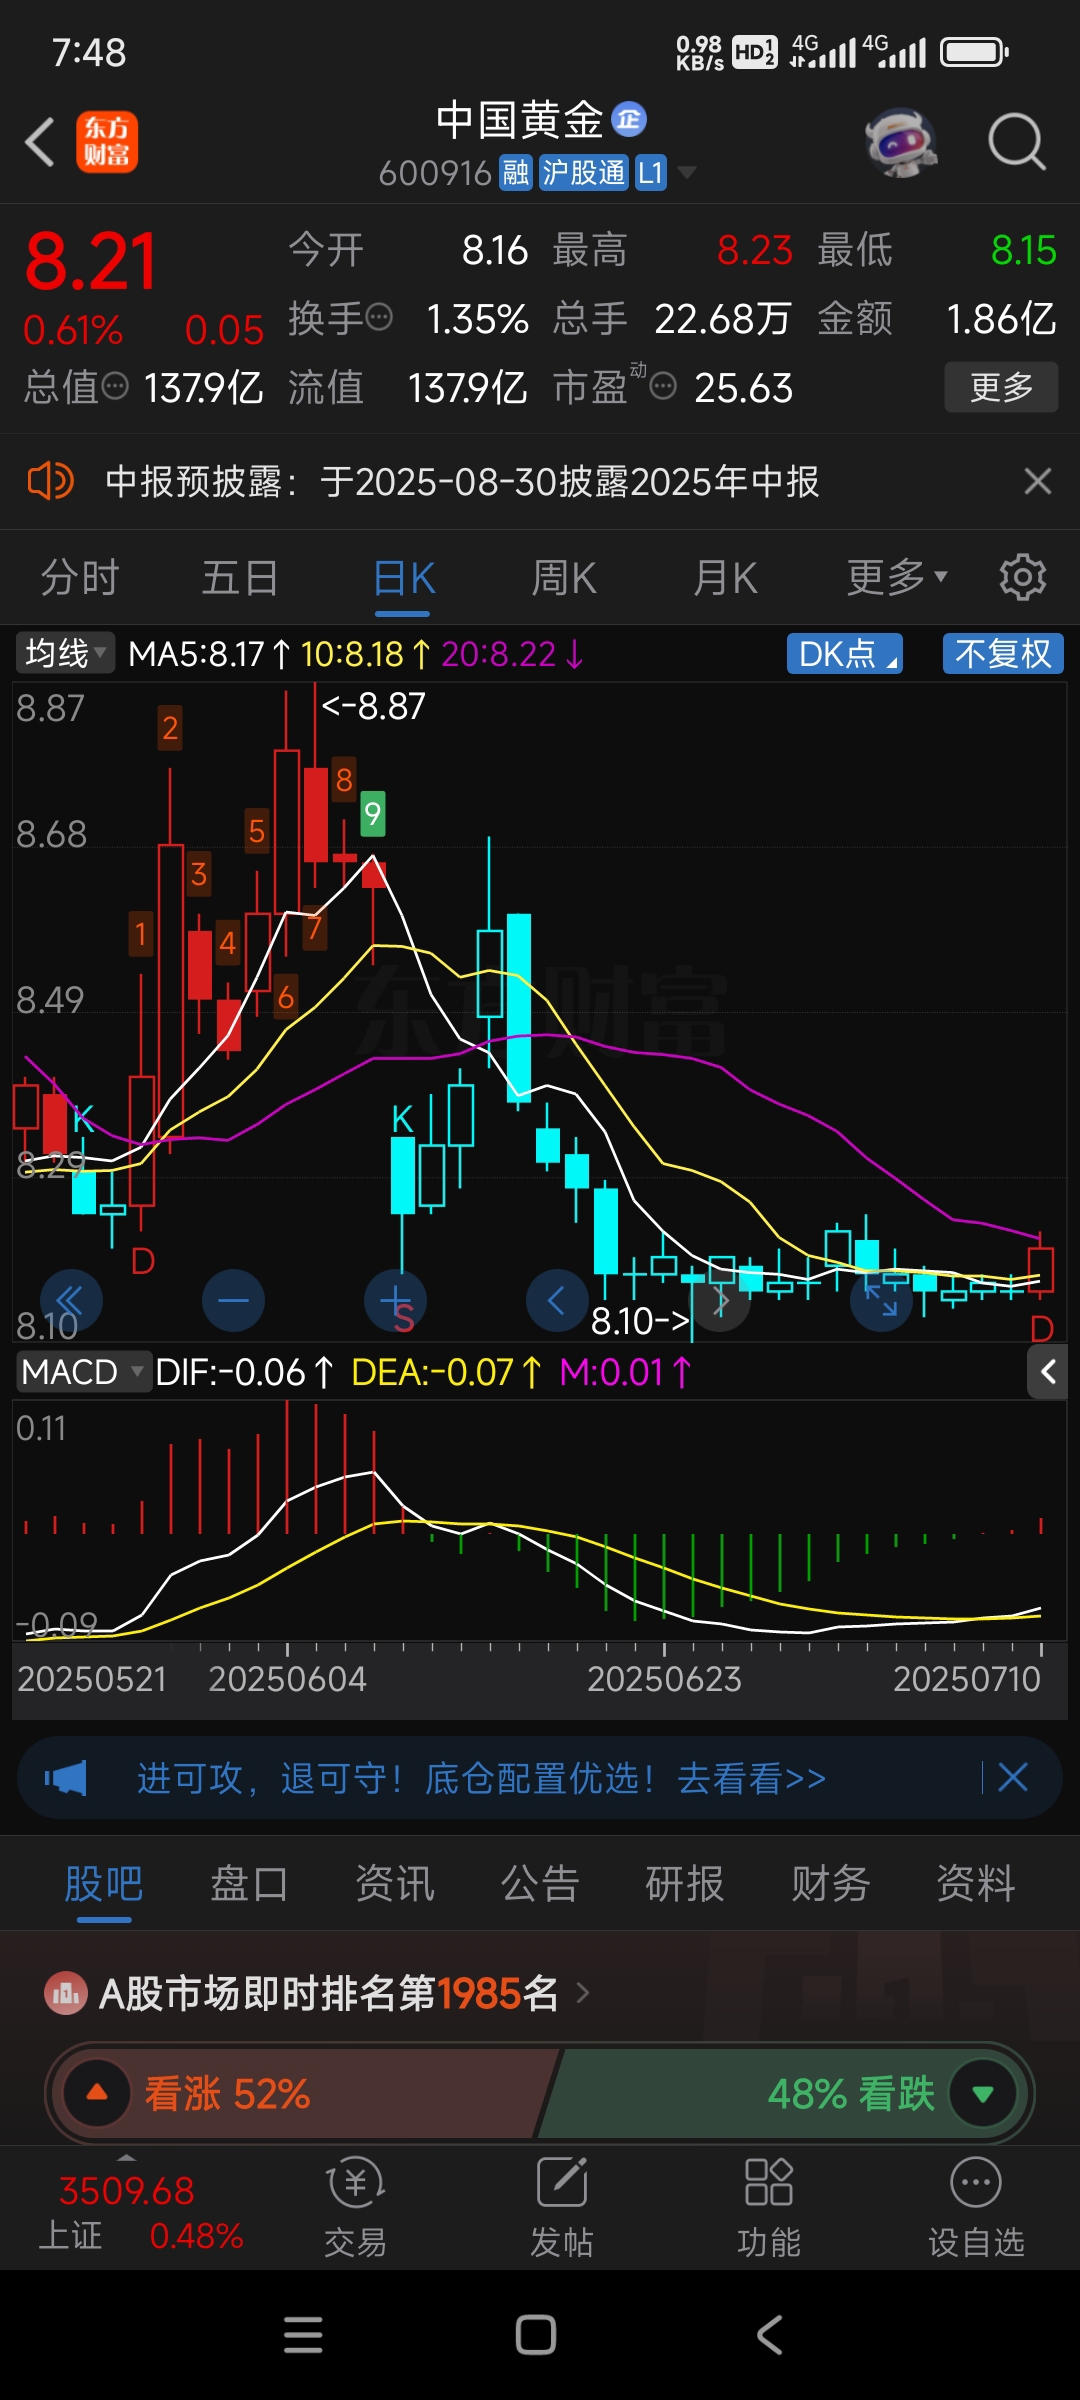Tap Android system back button
This screenshot has width=1080, height=2400.
coord(768,2335)
